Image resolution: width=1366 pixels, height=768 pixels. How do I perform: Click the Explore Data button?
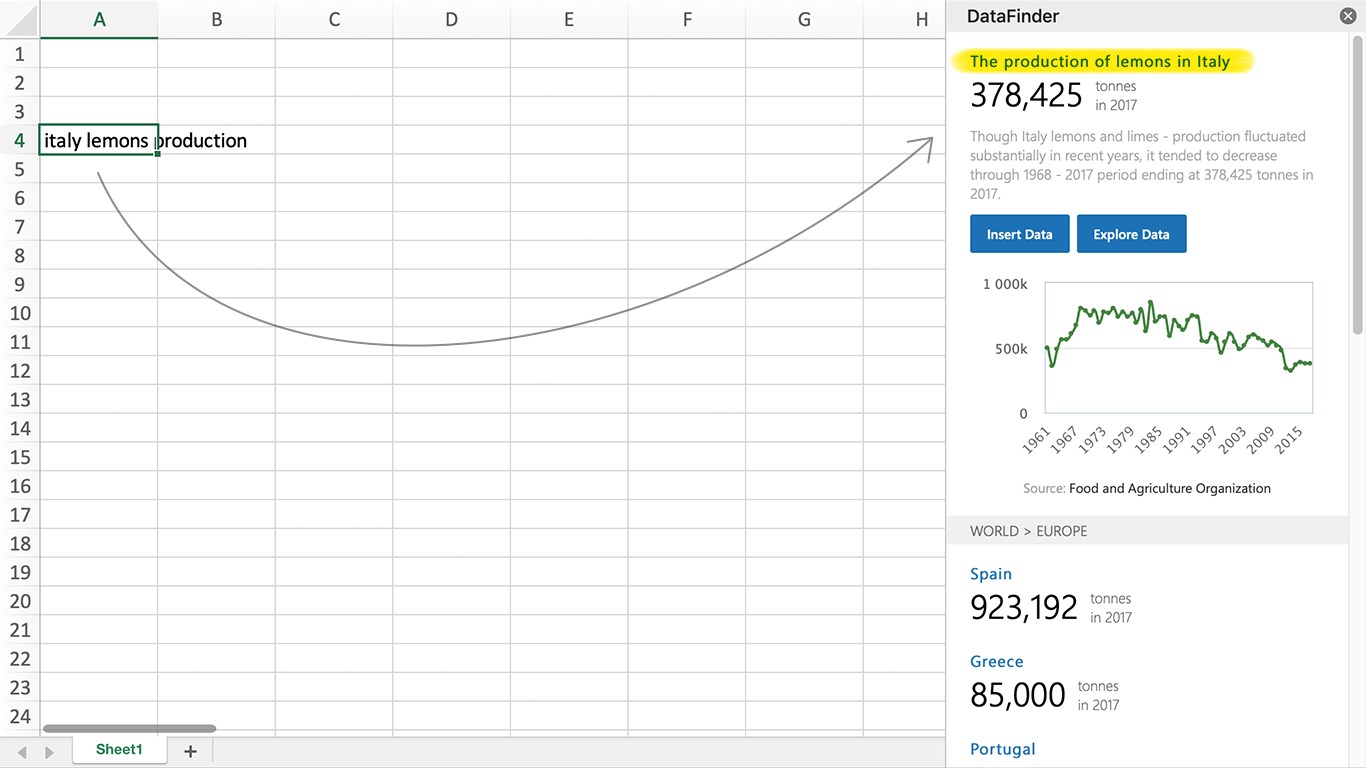click(1131, 234)
